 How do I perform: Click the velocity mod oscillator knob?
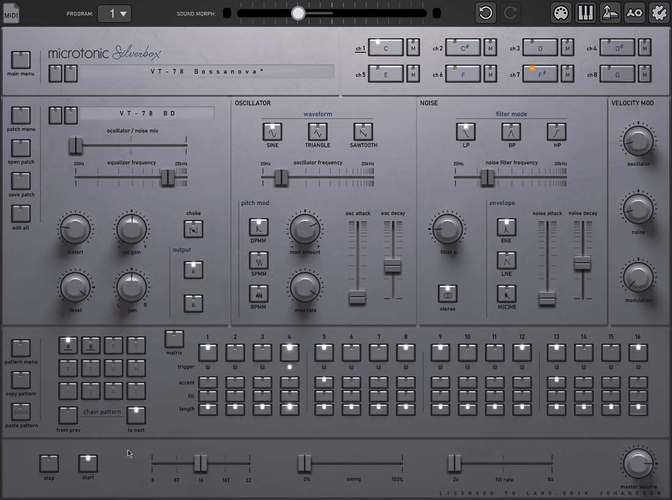coord(638,141)
